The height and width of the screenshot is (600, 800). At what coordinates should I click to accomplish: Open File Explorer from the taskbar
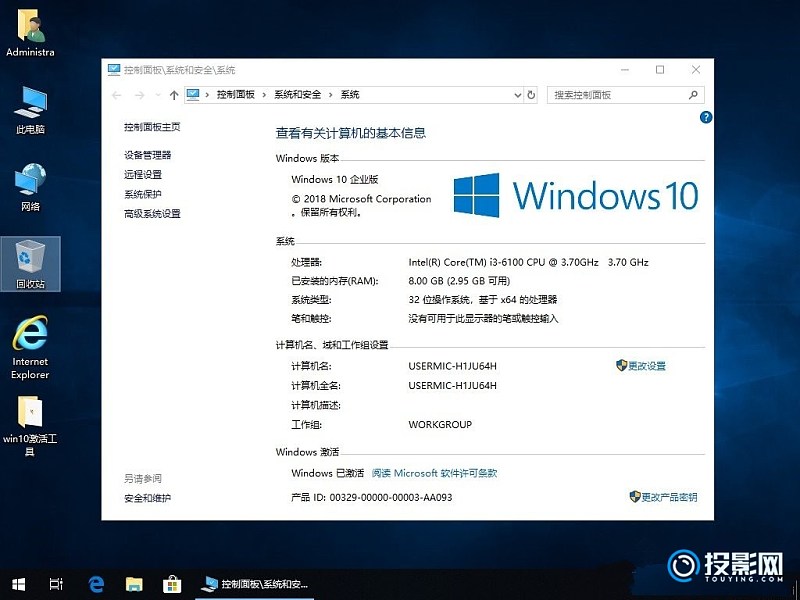(134, 584)
